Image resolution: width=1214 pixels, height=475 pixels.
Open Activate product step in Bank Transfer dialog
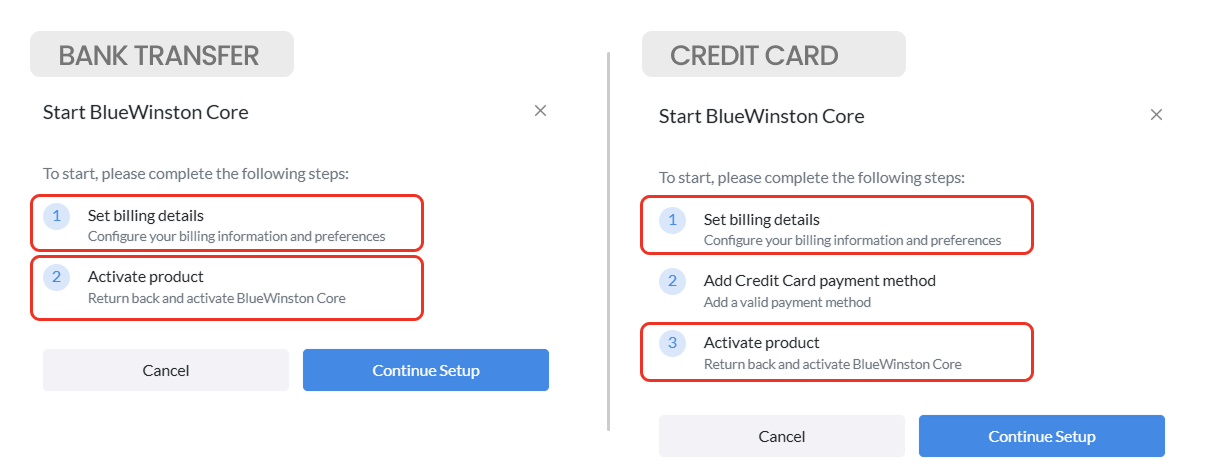click(x=146, y=277)
